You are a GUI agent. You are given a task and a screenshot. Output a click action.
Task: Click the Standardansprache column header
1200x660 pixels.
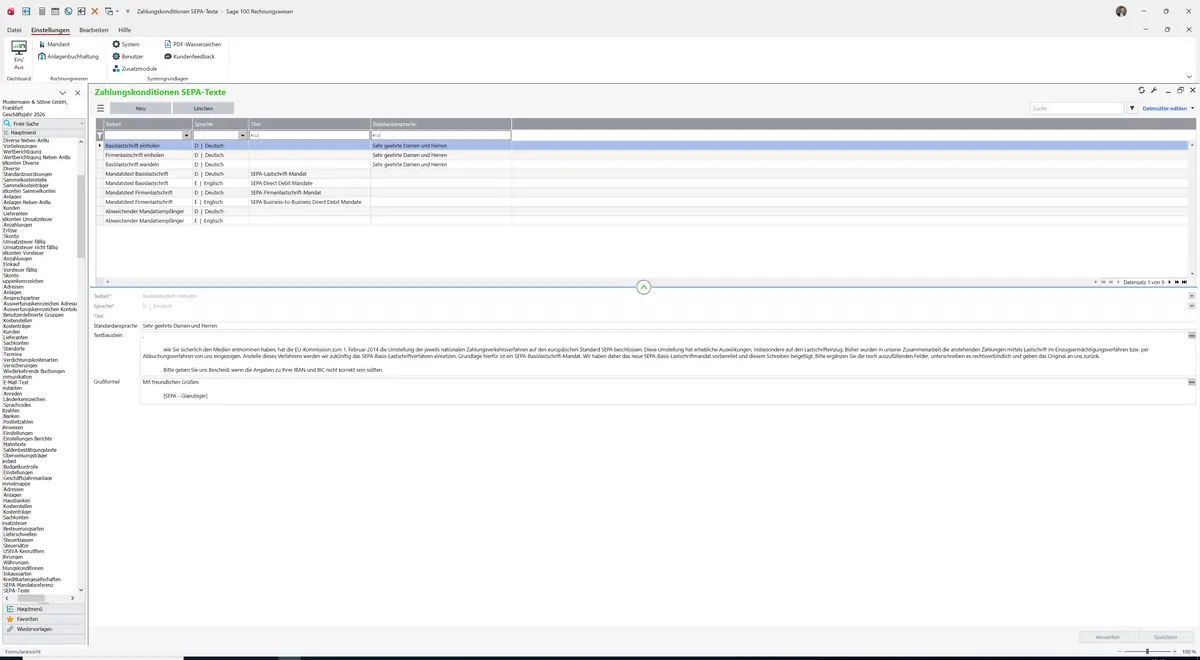click(441, 124)
